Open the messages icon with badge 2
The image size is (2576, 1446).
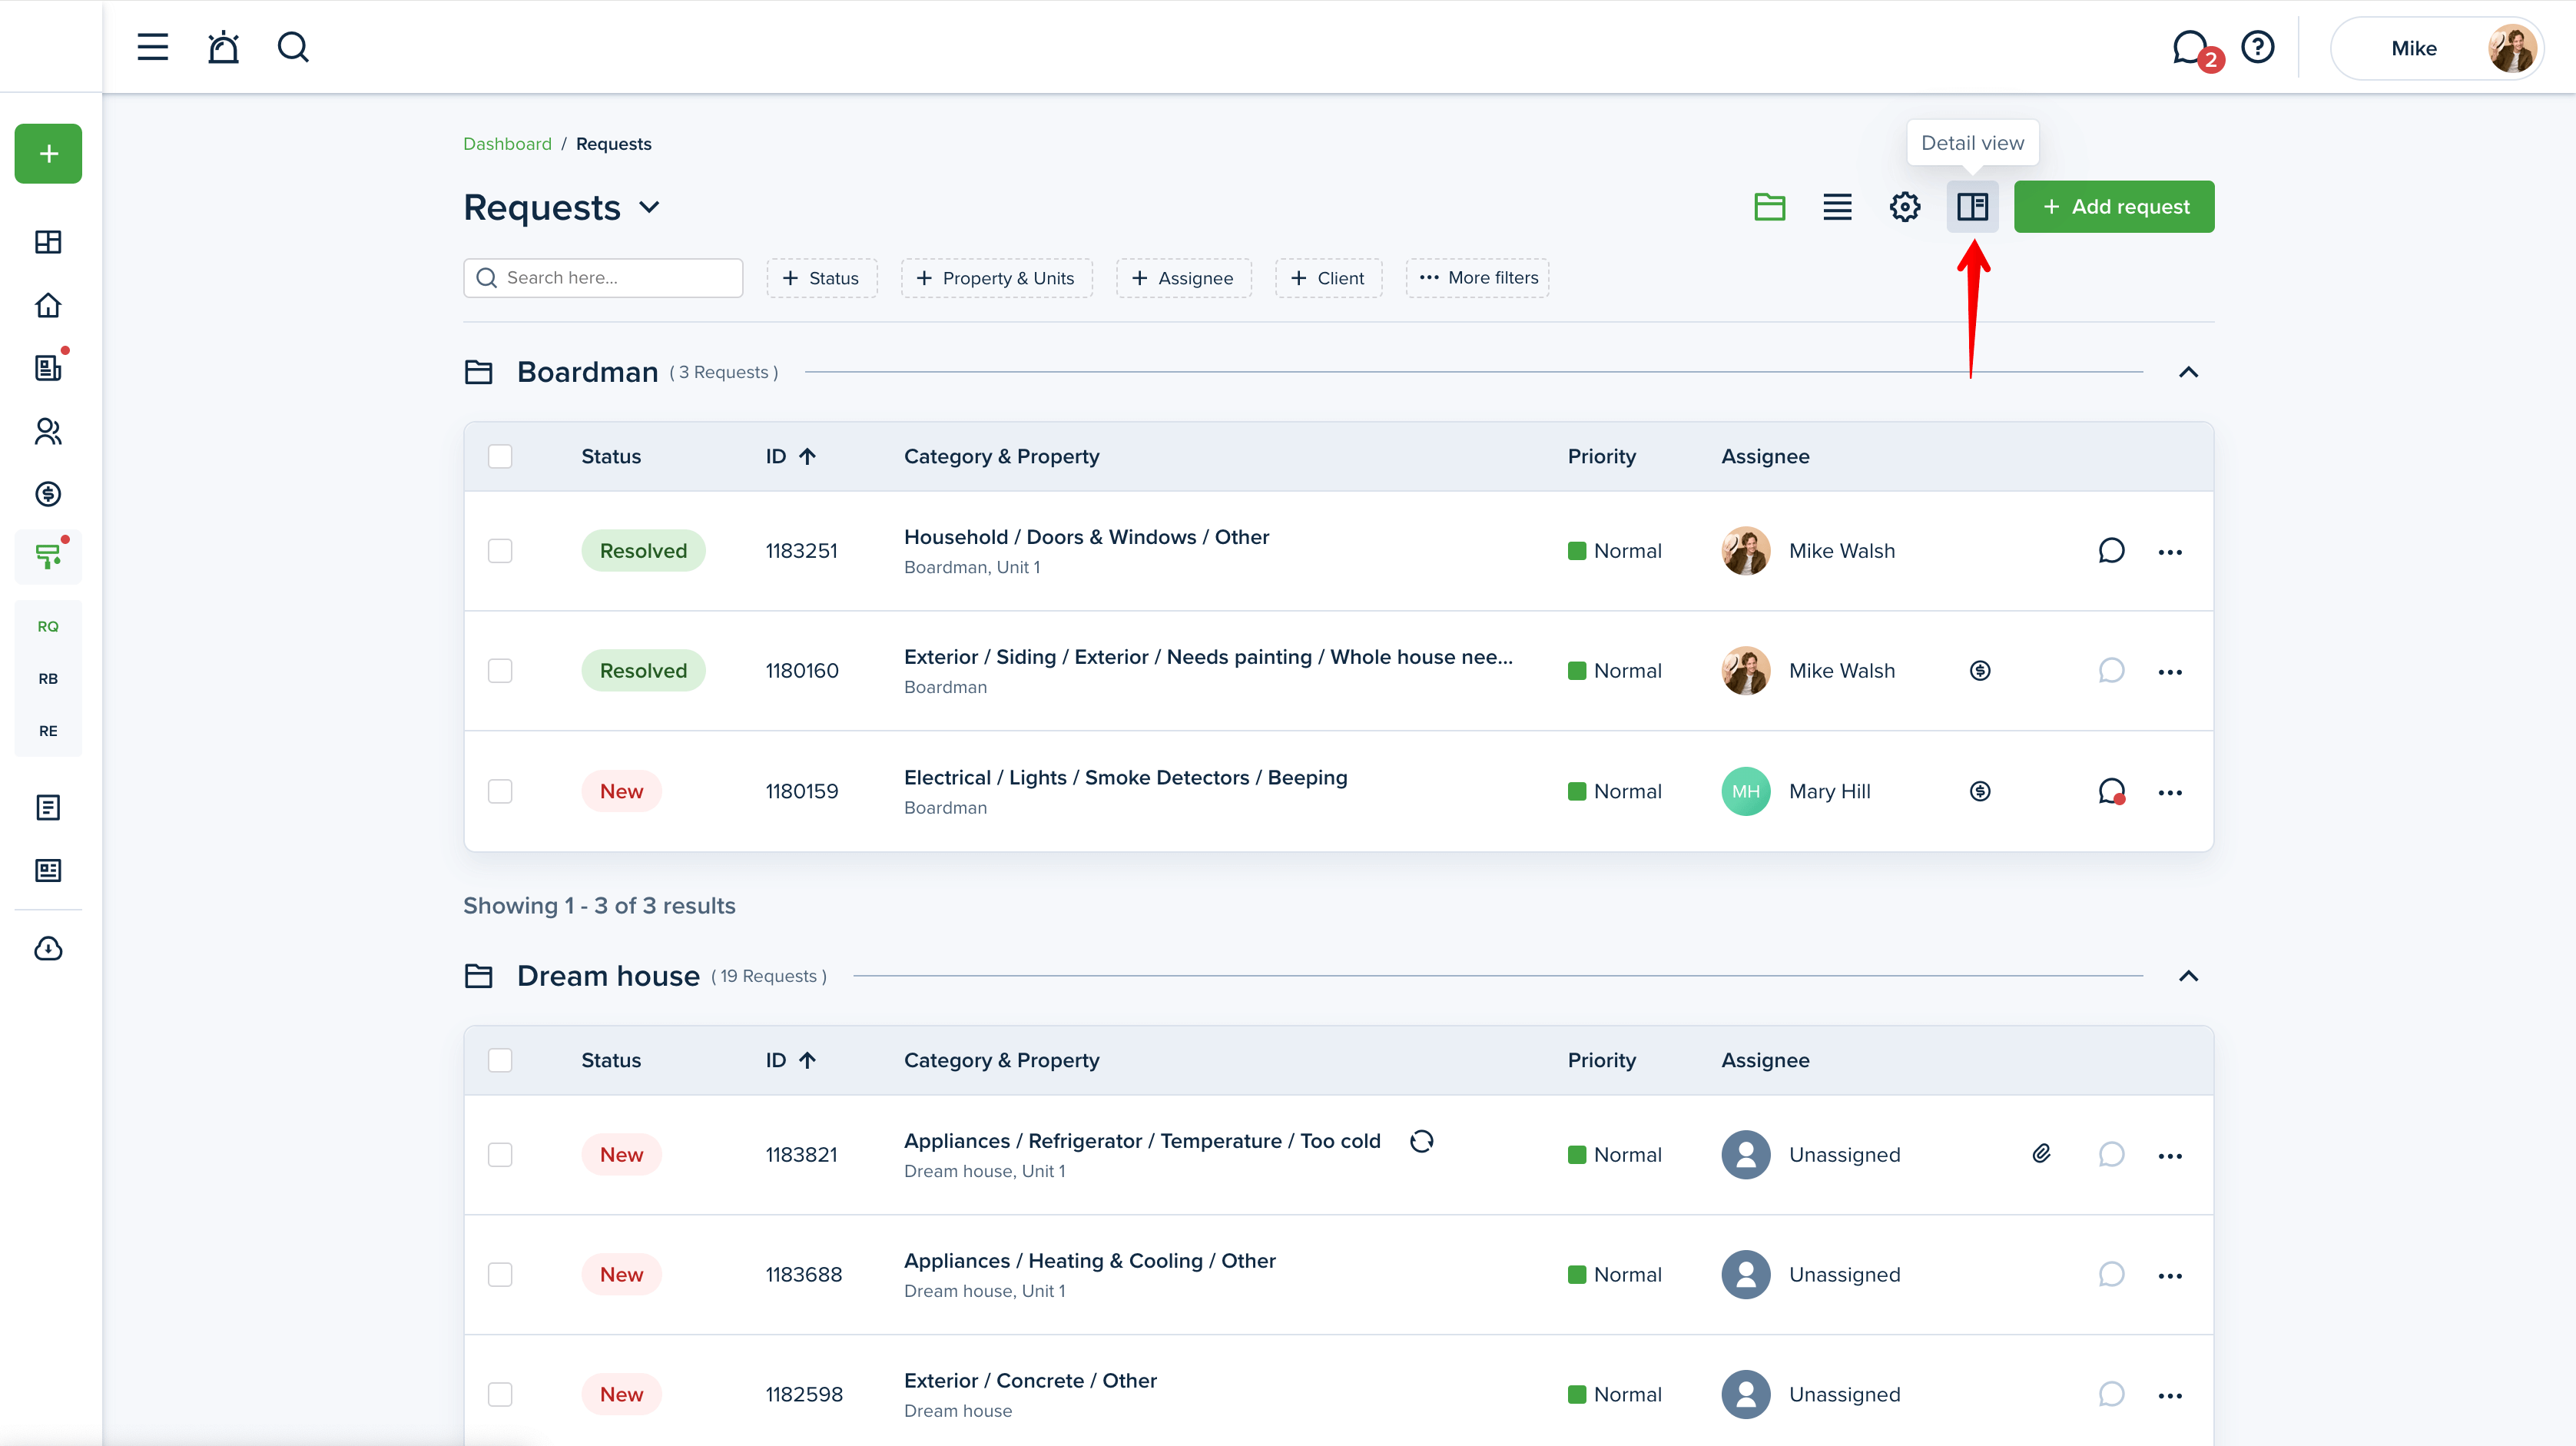click(2190, 47)
